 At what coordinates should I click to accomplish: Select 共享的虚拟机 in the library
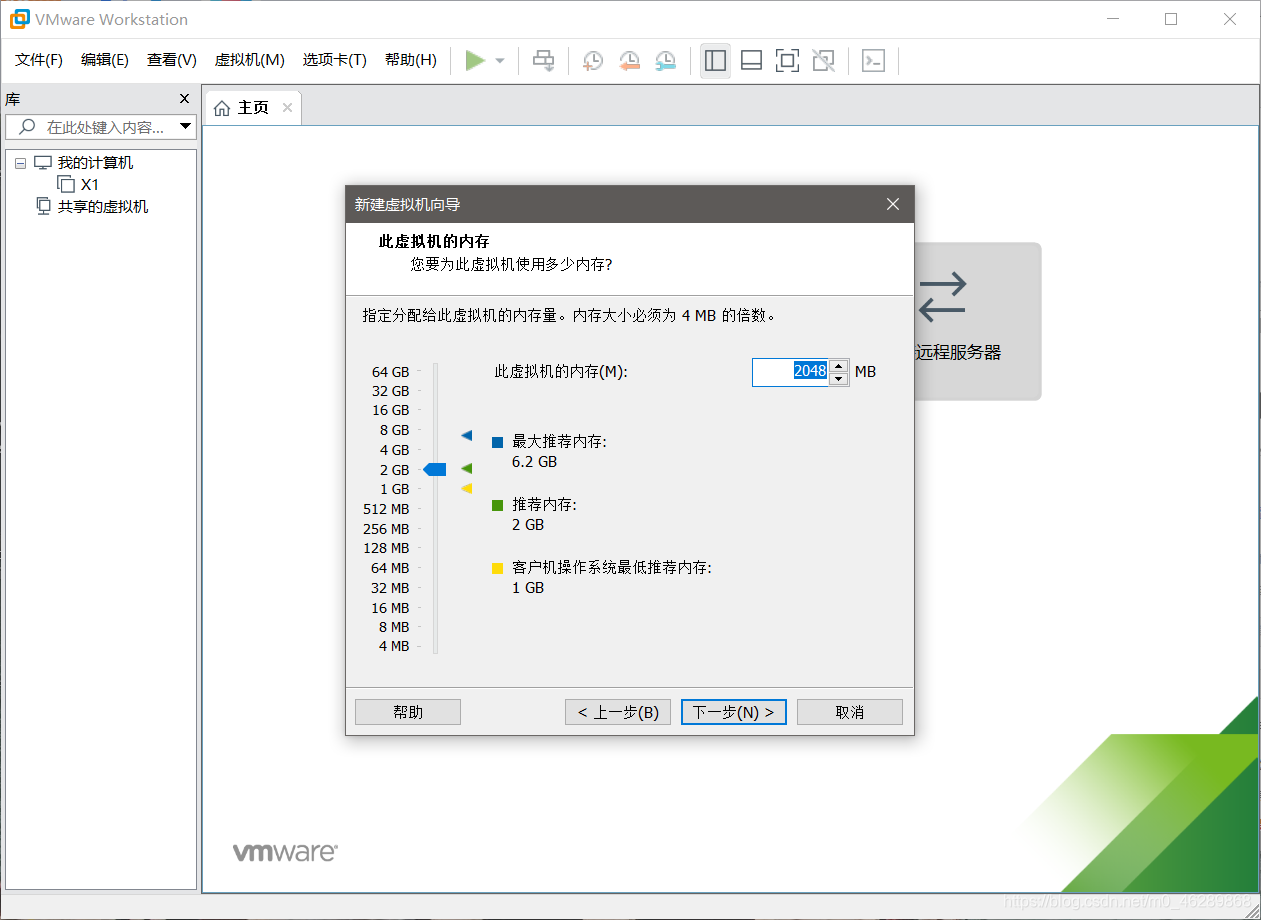click(x=103, y=207)
